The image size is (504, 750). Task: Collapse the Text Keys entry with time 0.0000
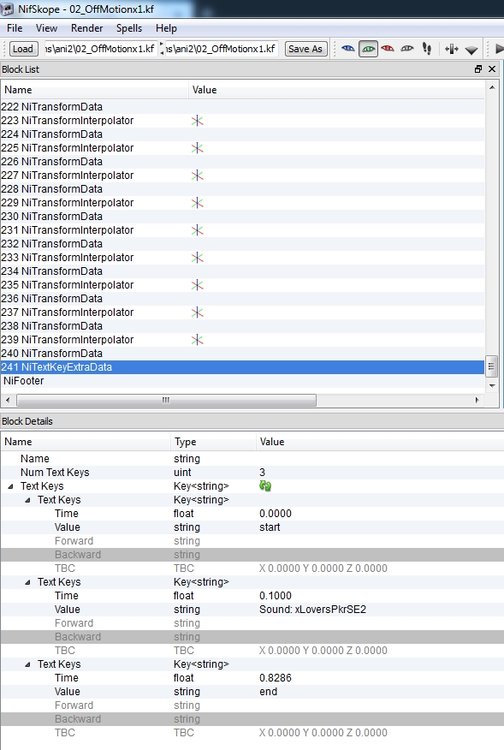(28, 500)
